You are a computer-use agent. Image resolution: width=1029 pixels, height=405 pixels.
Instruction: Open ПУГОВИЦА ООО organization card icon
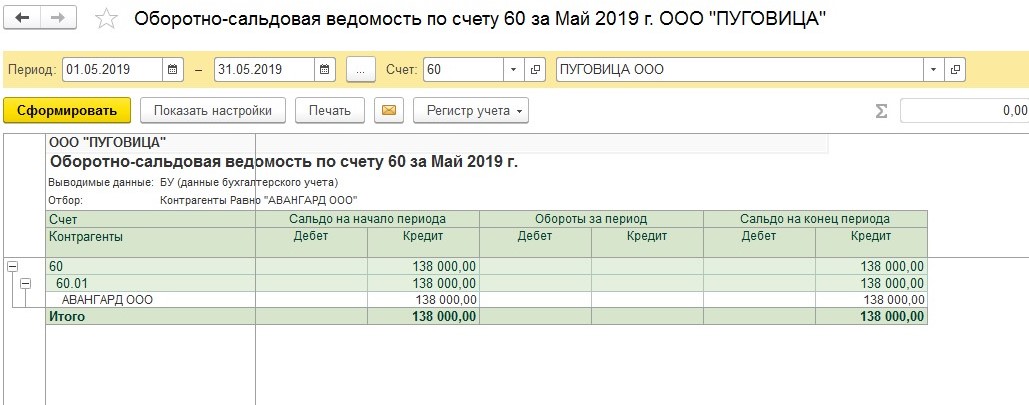[x=955, y=70]
